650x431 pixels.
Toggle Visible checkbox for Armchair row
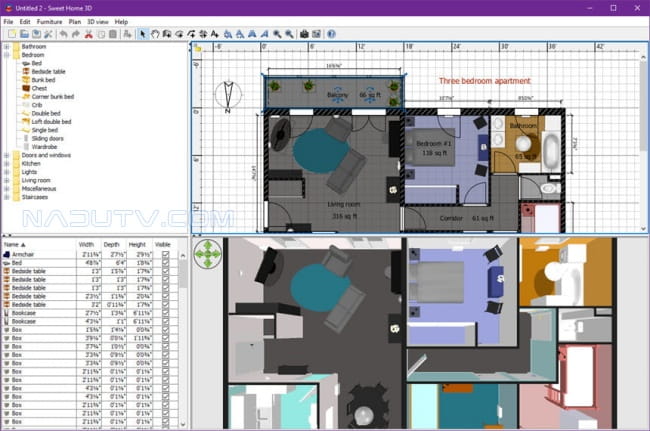point(165,254)
